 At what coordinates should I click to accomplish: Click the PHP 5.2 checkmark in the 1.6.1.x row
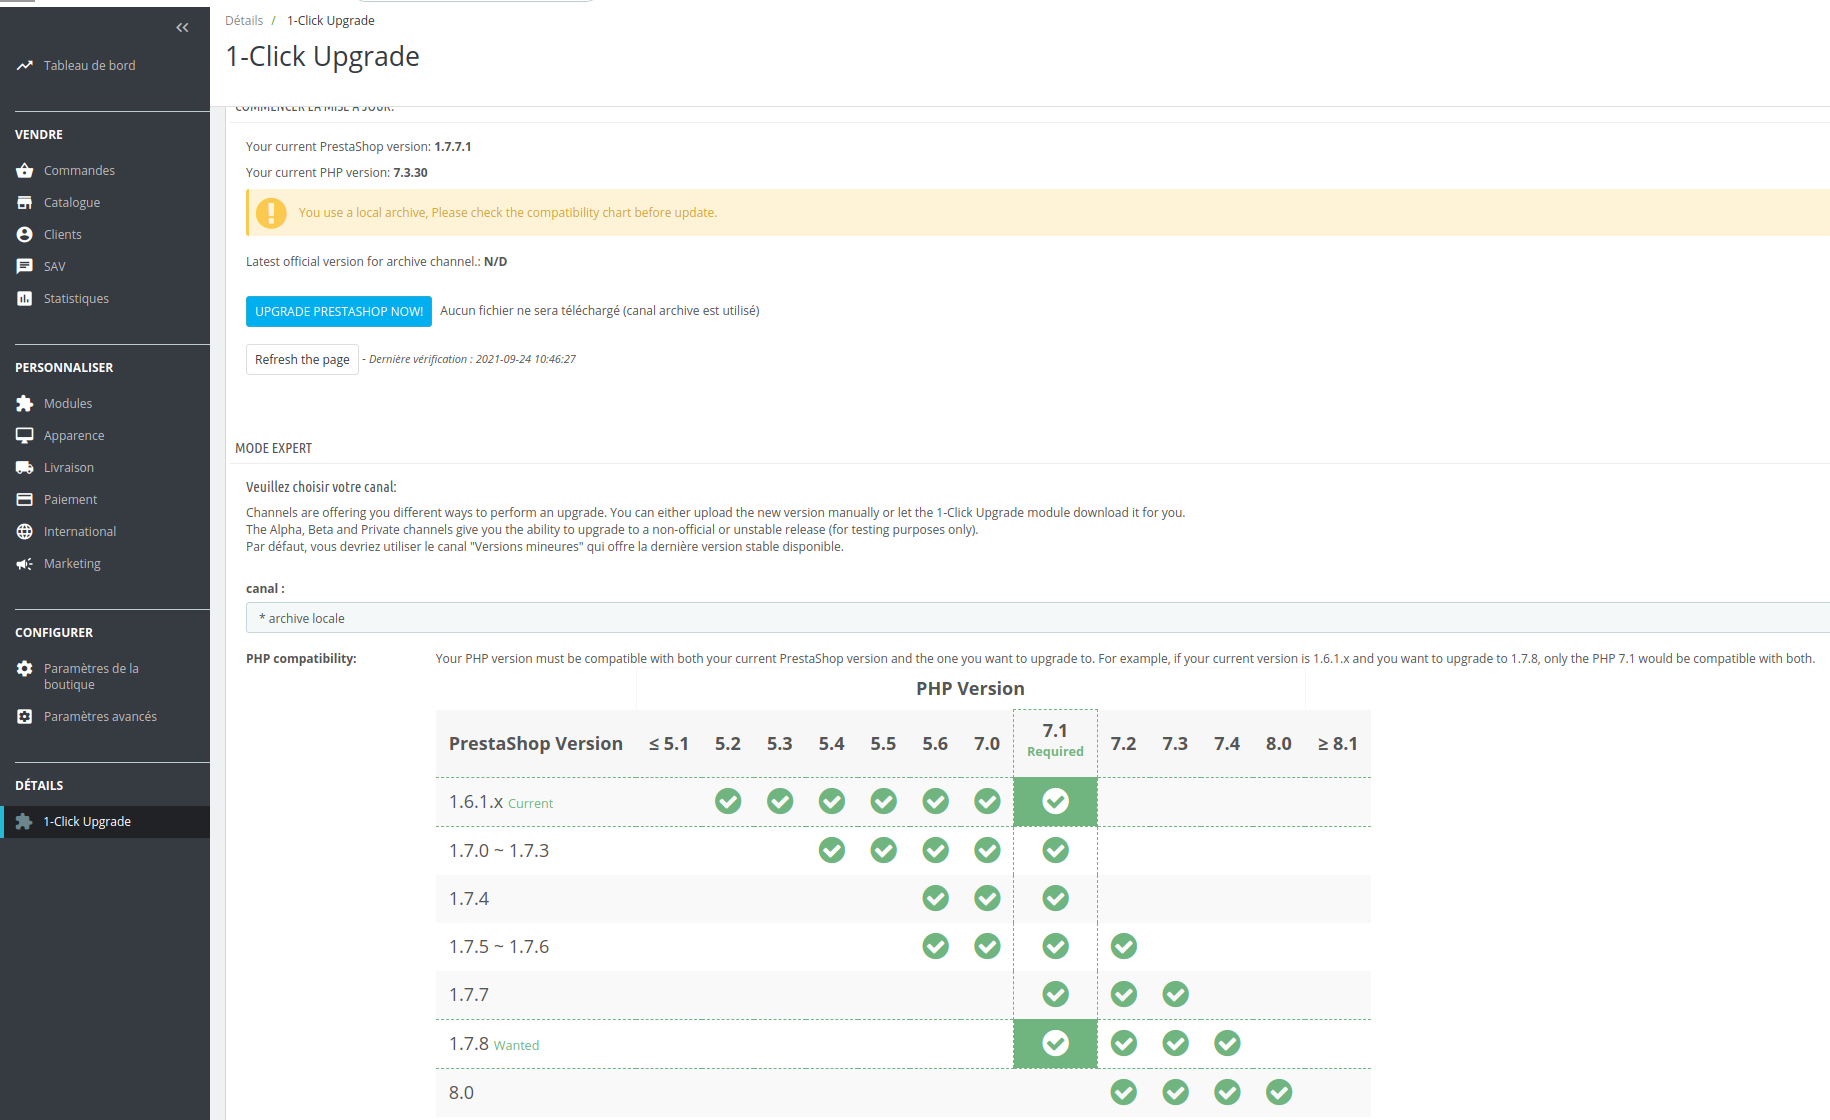tap(728, 801)
